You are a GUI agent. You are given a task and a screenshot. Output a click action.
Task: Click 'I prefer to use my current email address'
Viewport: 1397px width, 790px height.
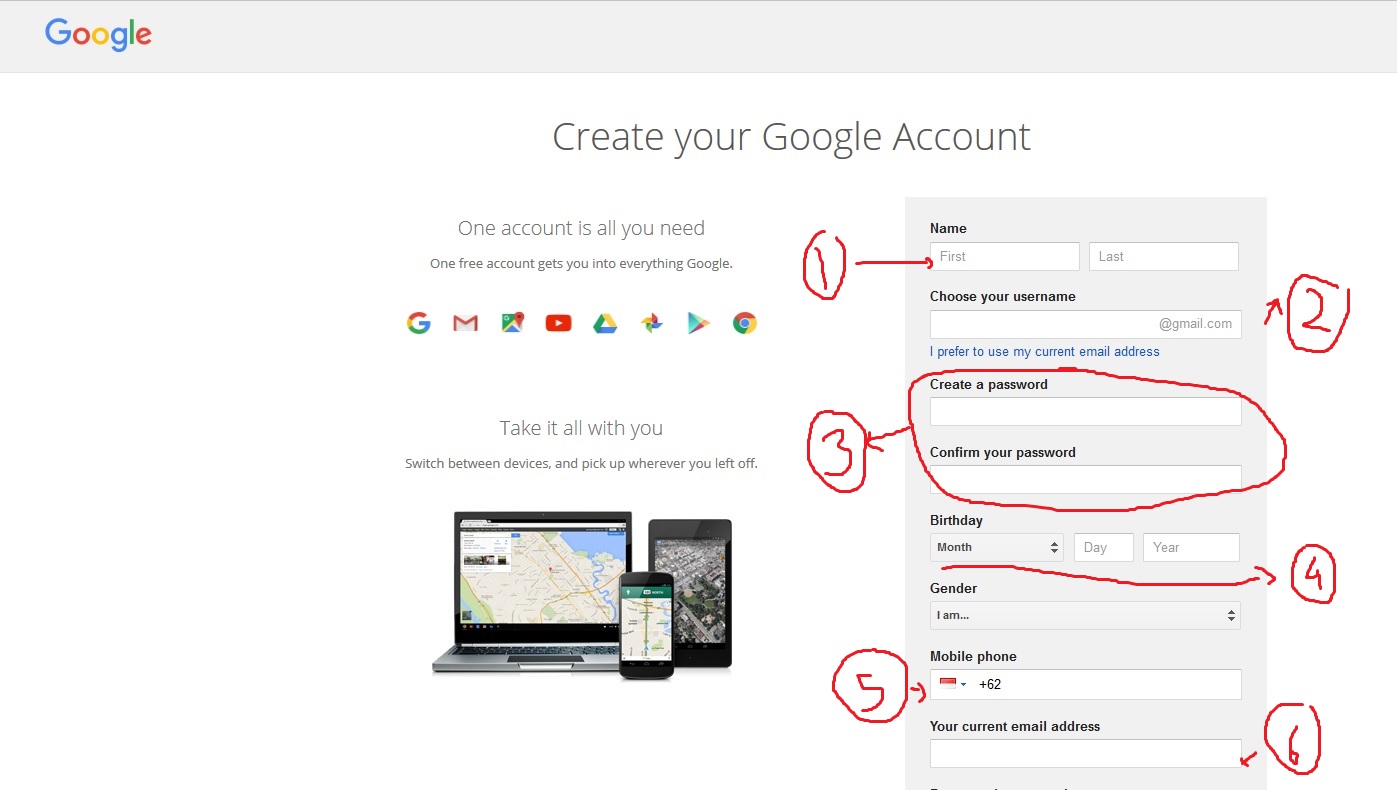(x=1045, y=352)
